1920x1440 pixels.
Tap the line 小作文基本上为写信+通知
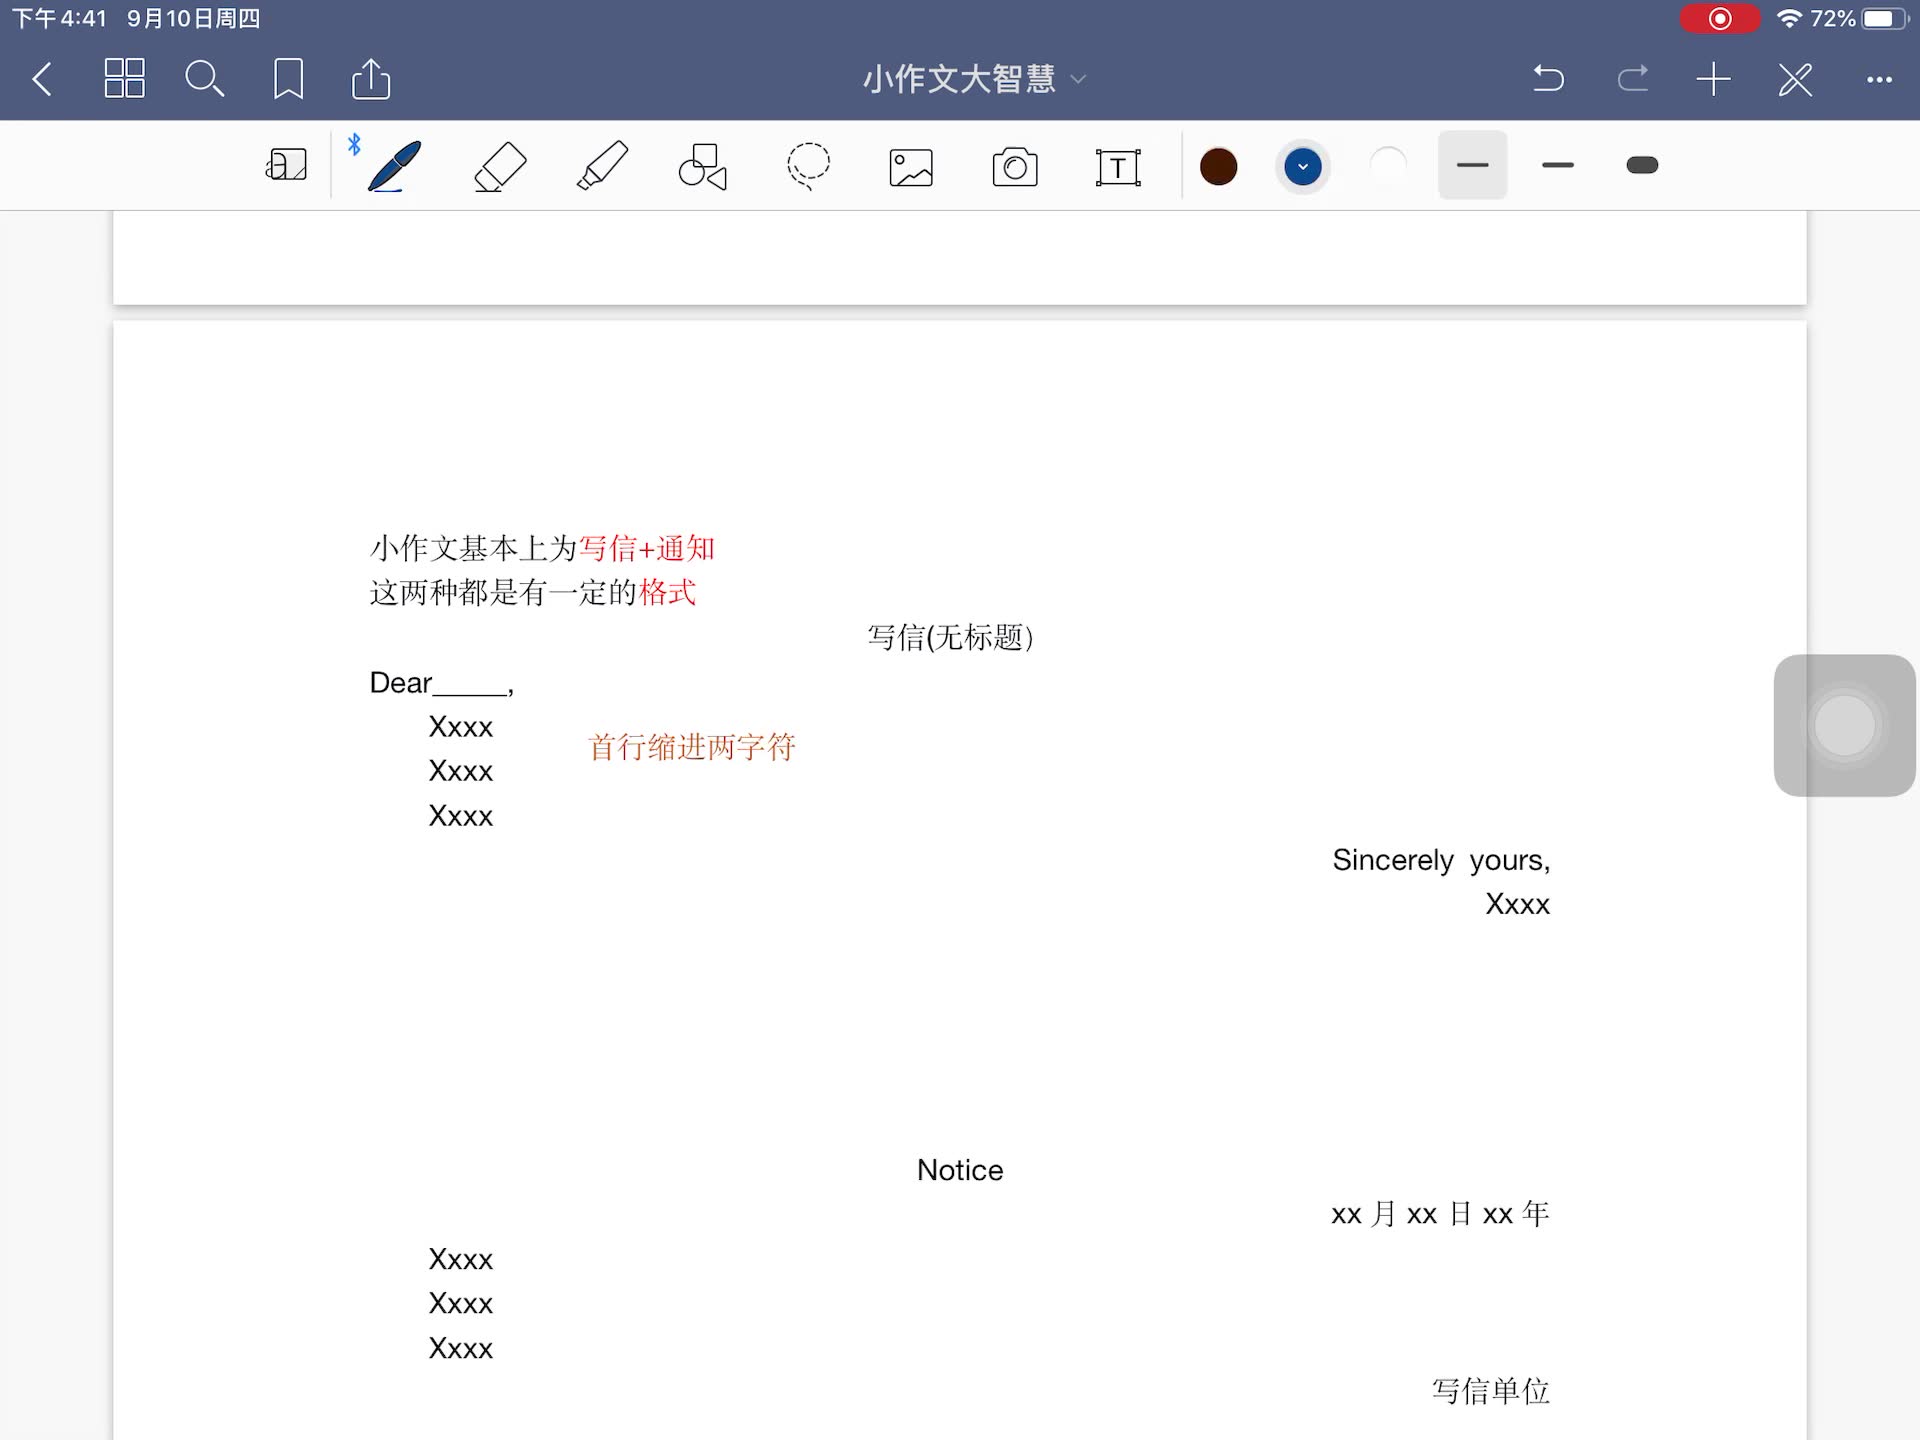click(x=542, y=548)
